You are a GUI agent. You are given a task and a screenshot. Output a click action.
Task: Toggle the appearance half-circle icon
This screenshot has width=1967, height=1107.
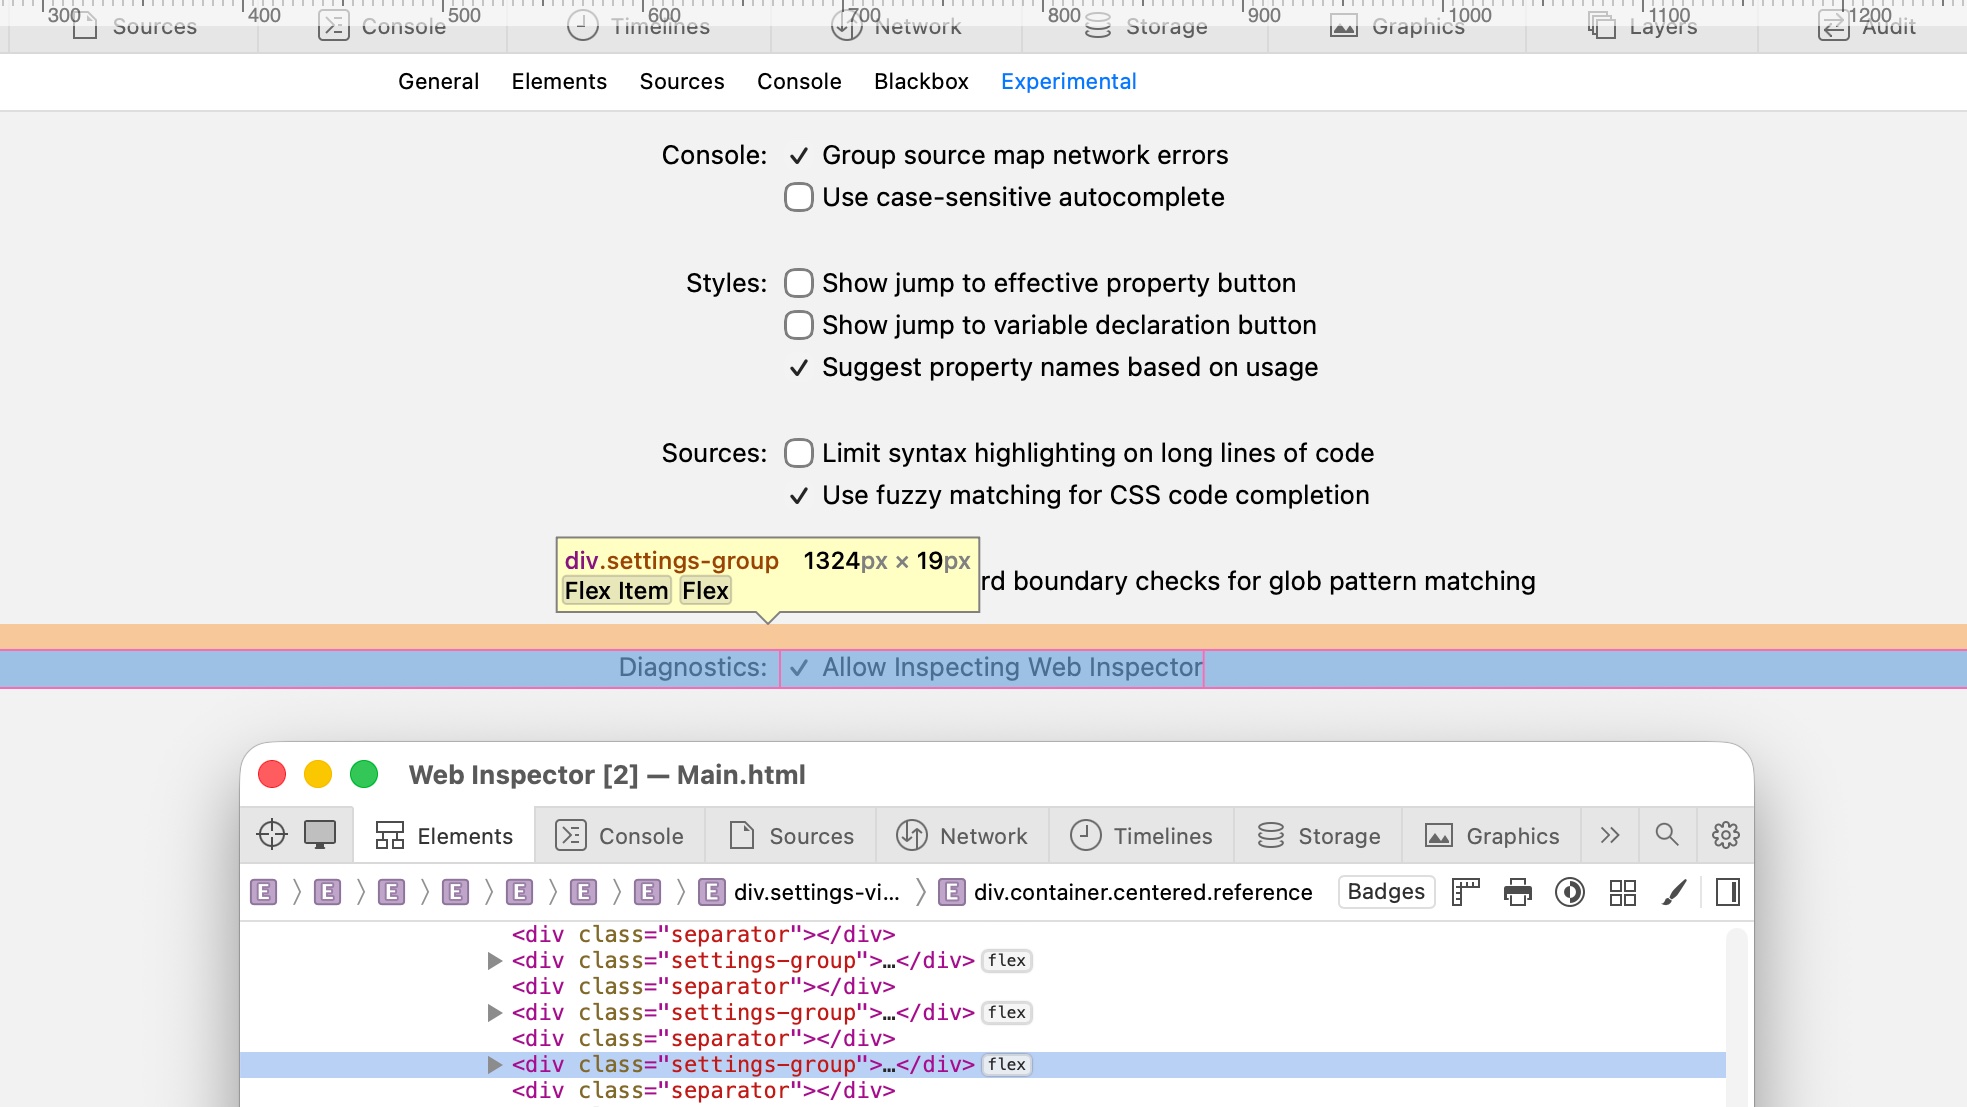pos(1570,891)
